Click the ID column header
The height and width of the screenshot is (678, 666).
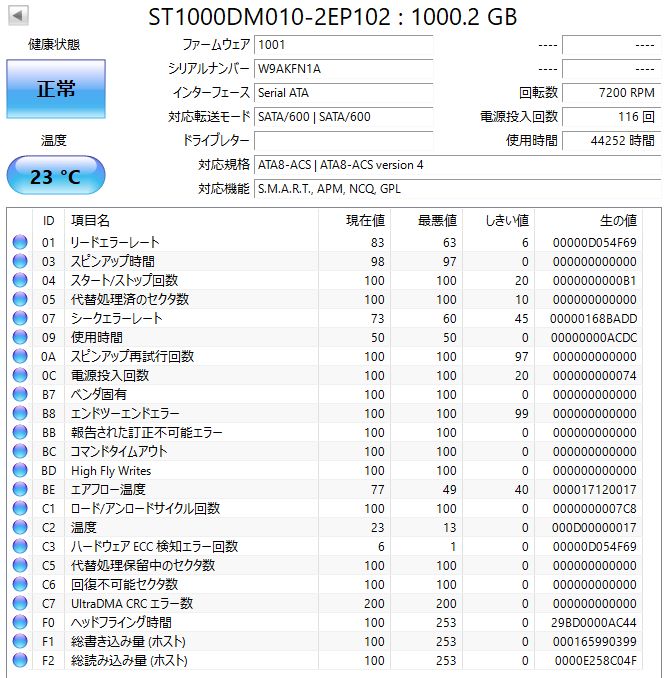point(48,220)
